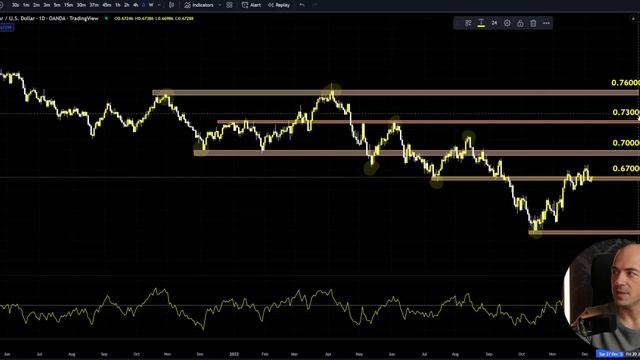Image resolution: width=640 pixels, height=360 pixels.
Task: Click the 2022 label on time axis
Action: (234, 354)
